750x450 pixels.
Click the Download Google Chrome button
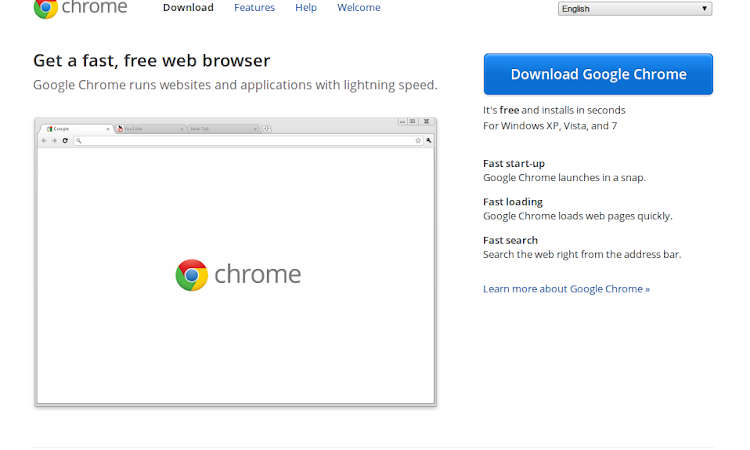coord(598,74)
